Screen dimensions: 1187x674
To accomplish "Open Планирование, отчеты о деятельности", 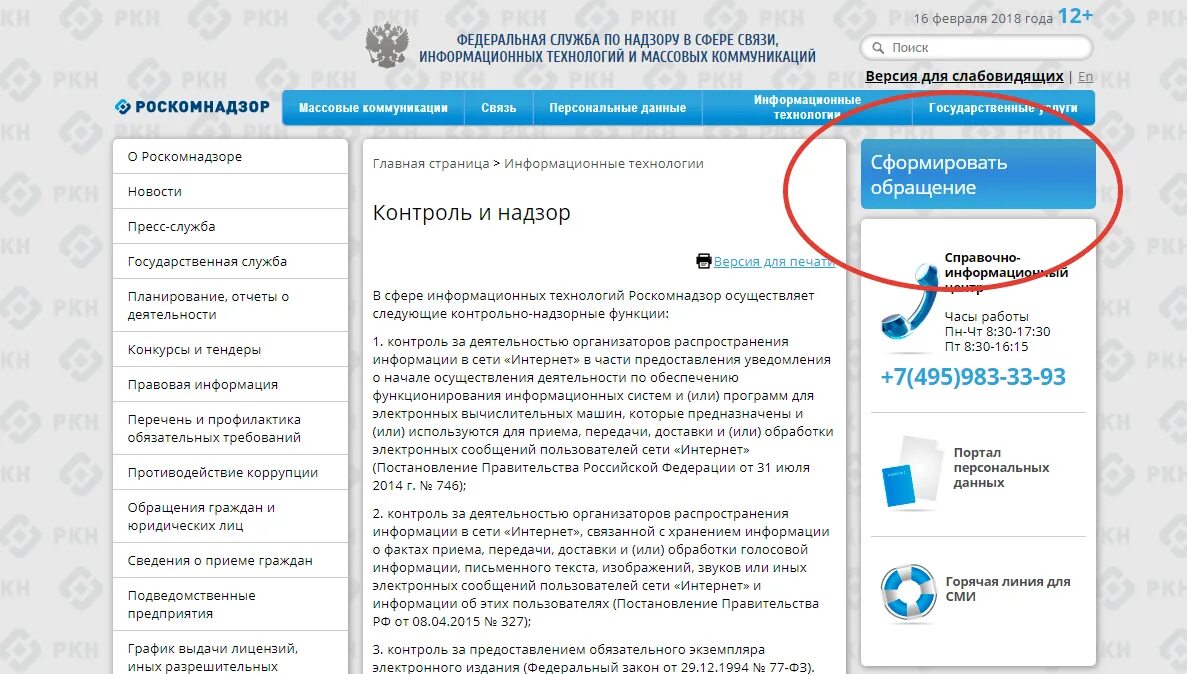I will point(230,305).
